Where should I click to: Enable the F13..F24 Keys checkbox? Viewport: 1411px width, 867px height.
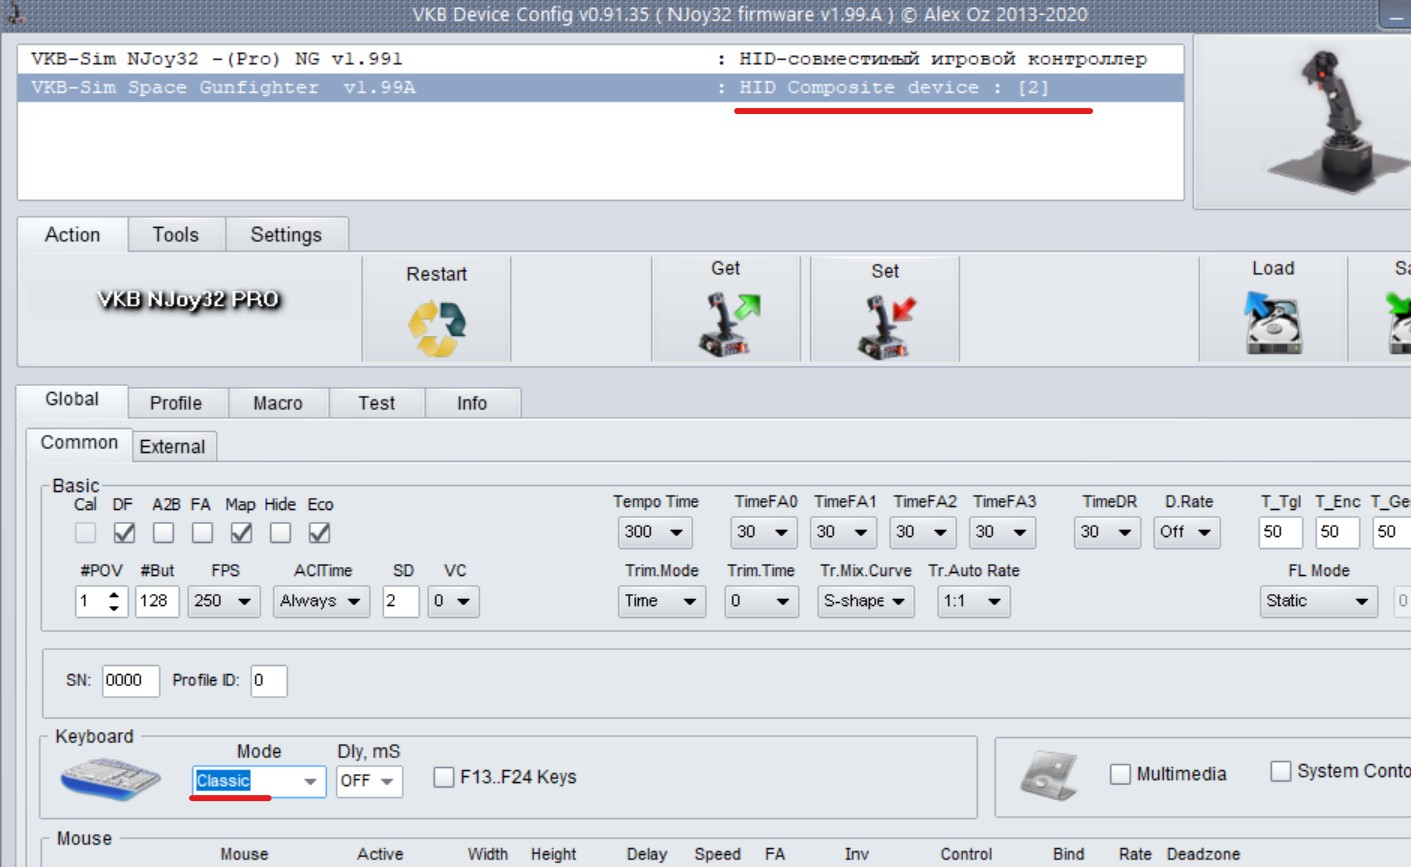click(x=444, y=777)
